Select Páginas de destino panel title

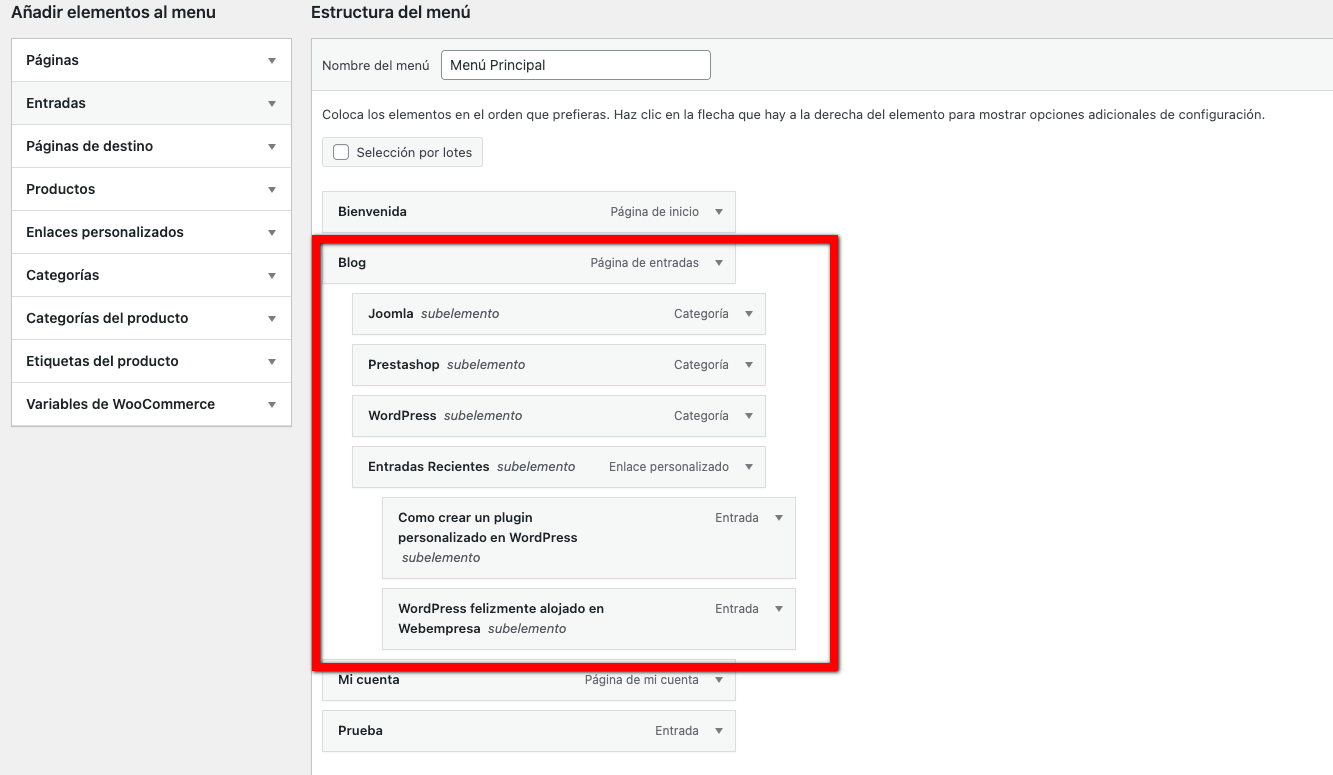pyautogui.click(x=90, y=146)
